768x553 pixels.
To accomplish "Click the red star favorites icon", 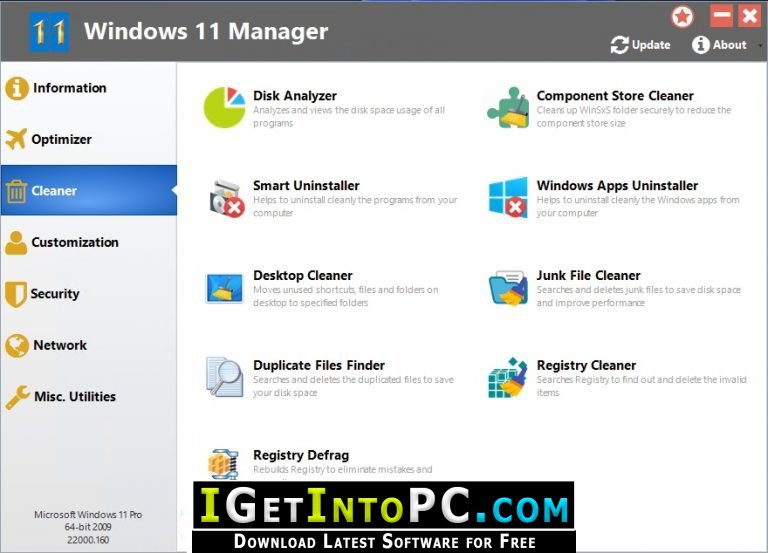I will [x=682, y=17].
